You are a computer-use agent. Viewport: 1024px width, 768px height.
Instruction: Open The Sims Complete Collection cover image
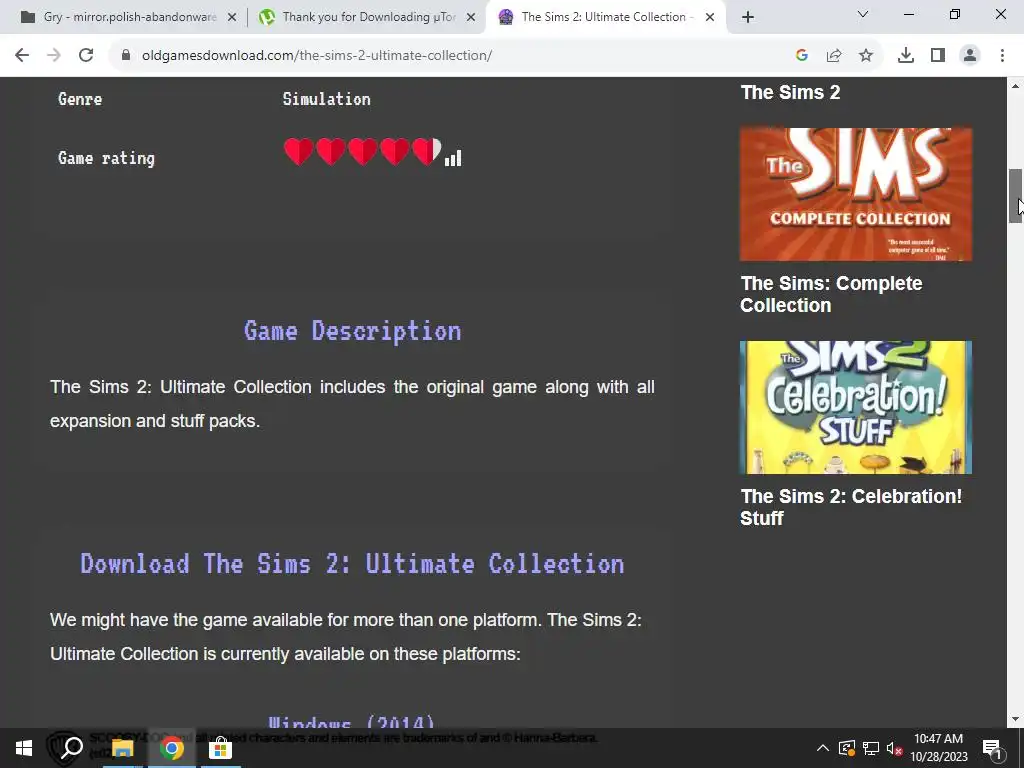tap(856, 194)
